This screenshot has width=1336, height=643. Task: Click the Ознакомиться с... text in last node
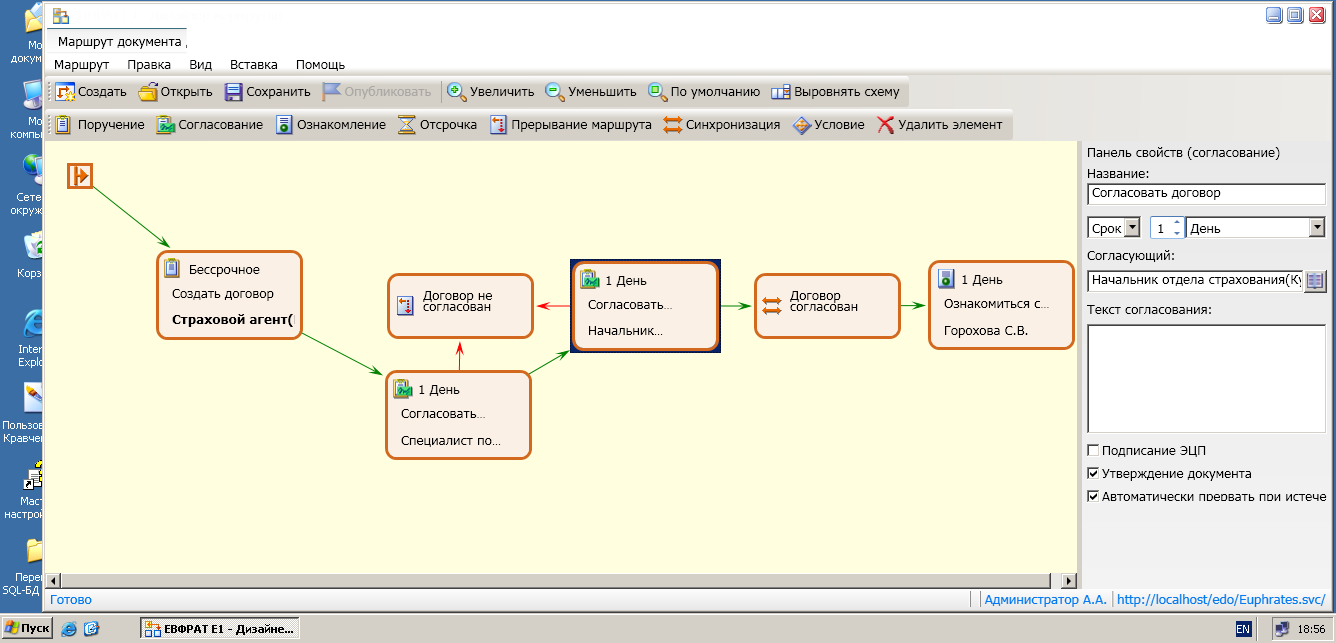[x=996, y=304]
